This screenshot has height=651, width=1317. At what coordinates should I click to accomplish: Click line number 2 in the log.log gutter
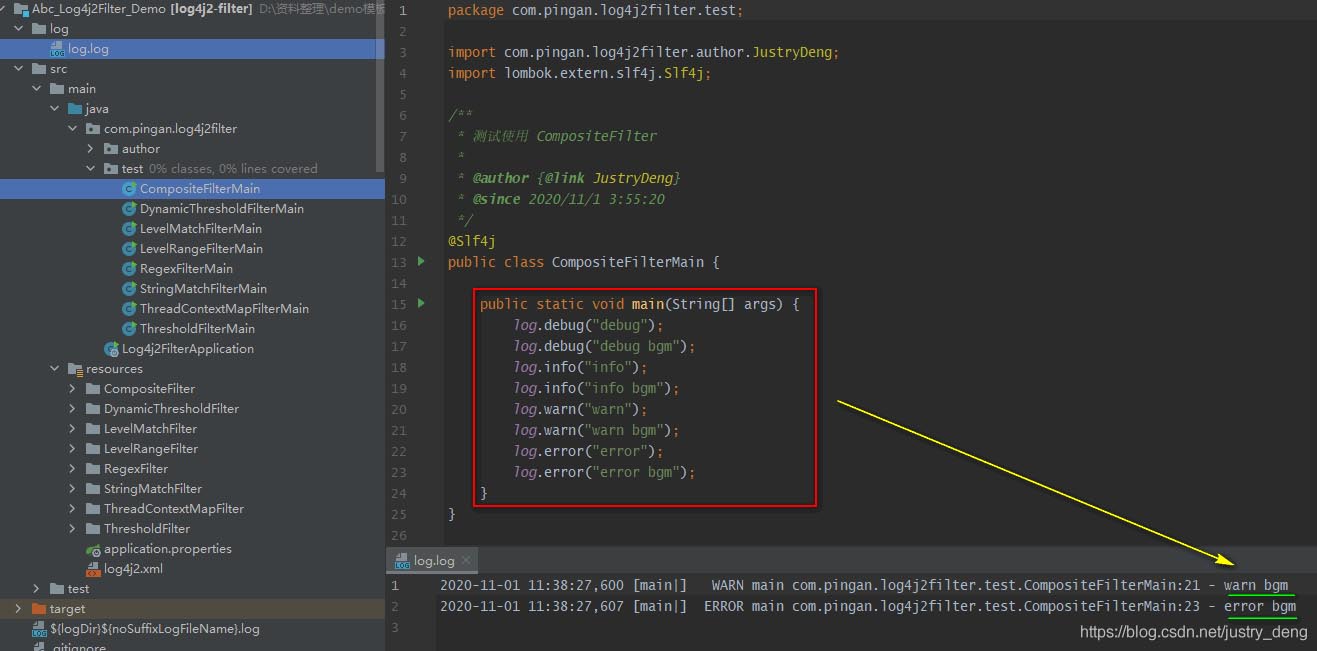[x=395, y=606]
